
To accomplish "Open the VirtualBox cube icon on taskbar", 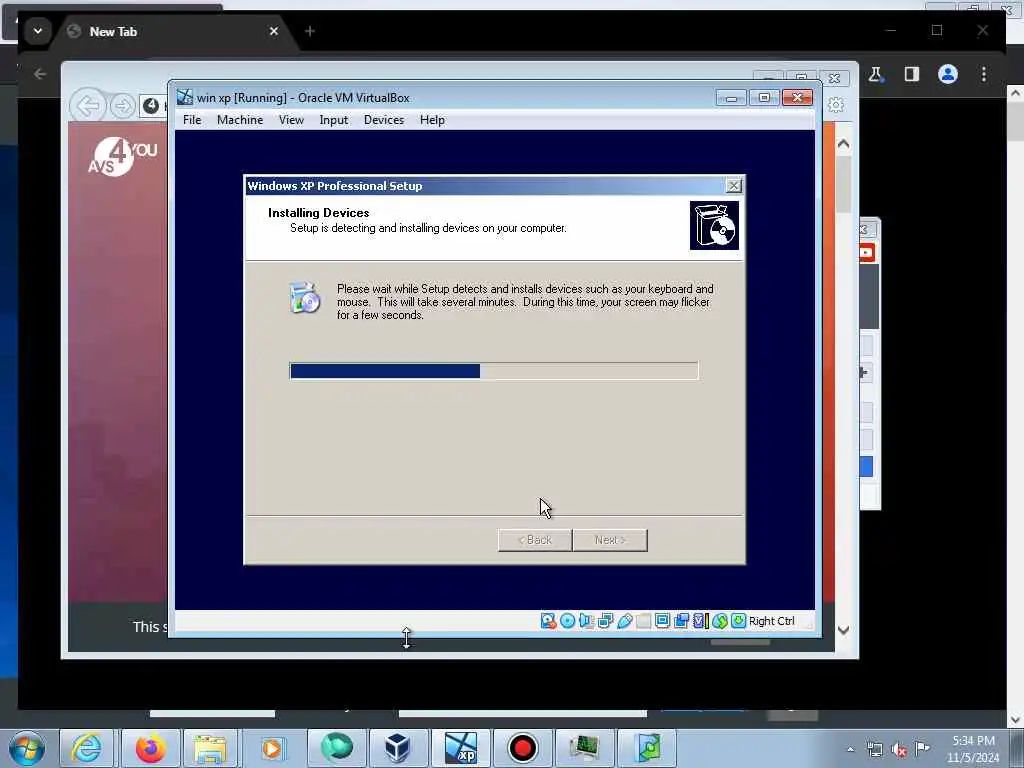I will 397,748.
